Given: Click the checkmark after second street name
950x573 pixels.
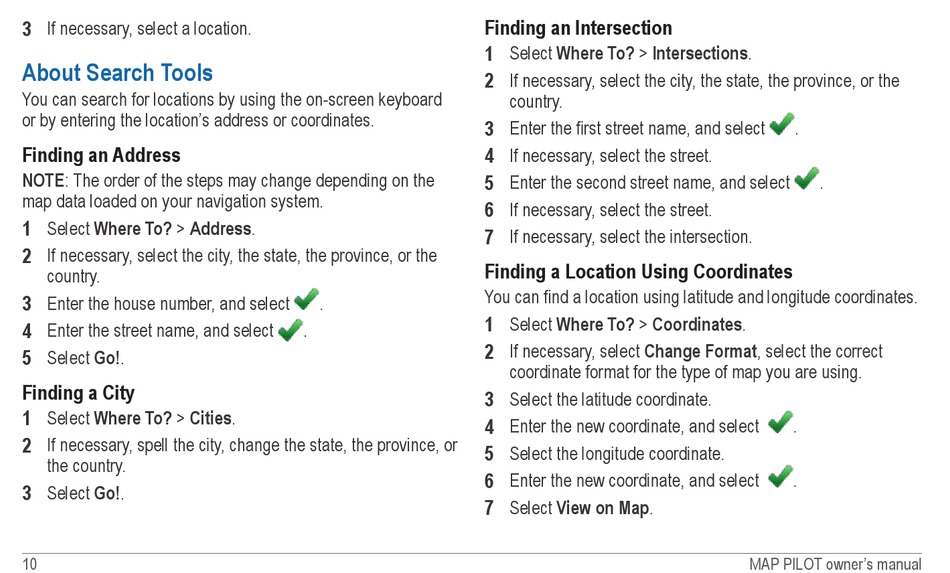Looking at the screenshot, I should pos(806,178).
